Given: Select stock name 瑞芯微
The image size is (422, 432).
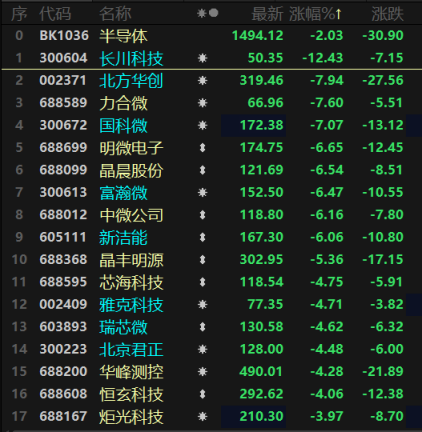Looking at the screenshot, I should click(123, 327).
